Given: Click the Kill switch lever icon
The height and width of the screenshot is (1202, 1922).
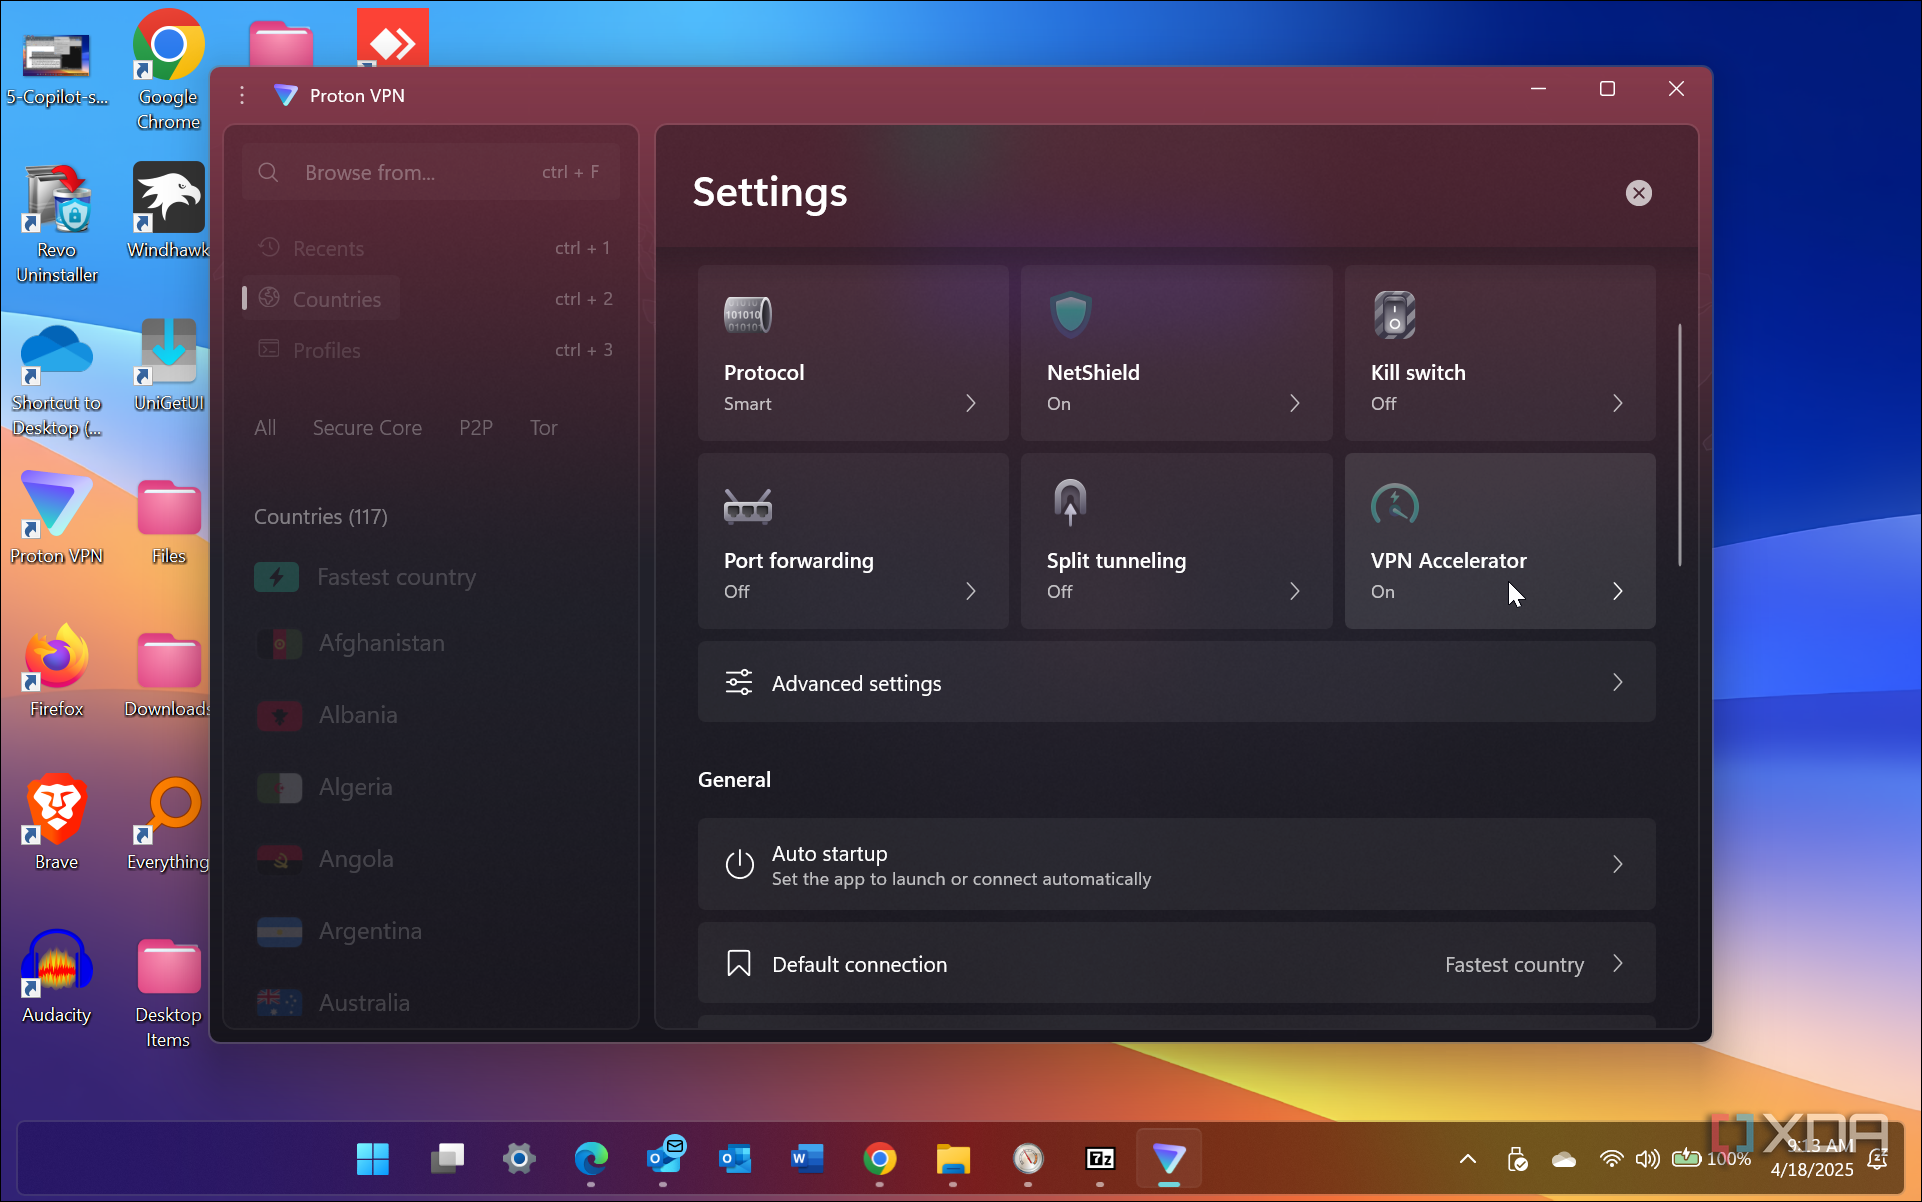Looking at the screenshot, I should (x=1394, y=315).
